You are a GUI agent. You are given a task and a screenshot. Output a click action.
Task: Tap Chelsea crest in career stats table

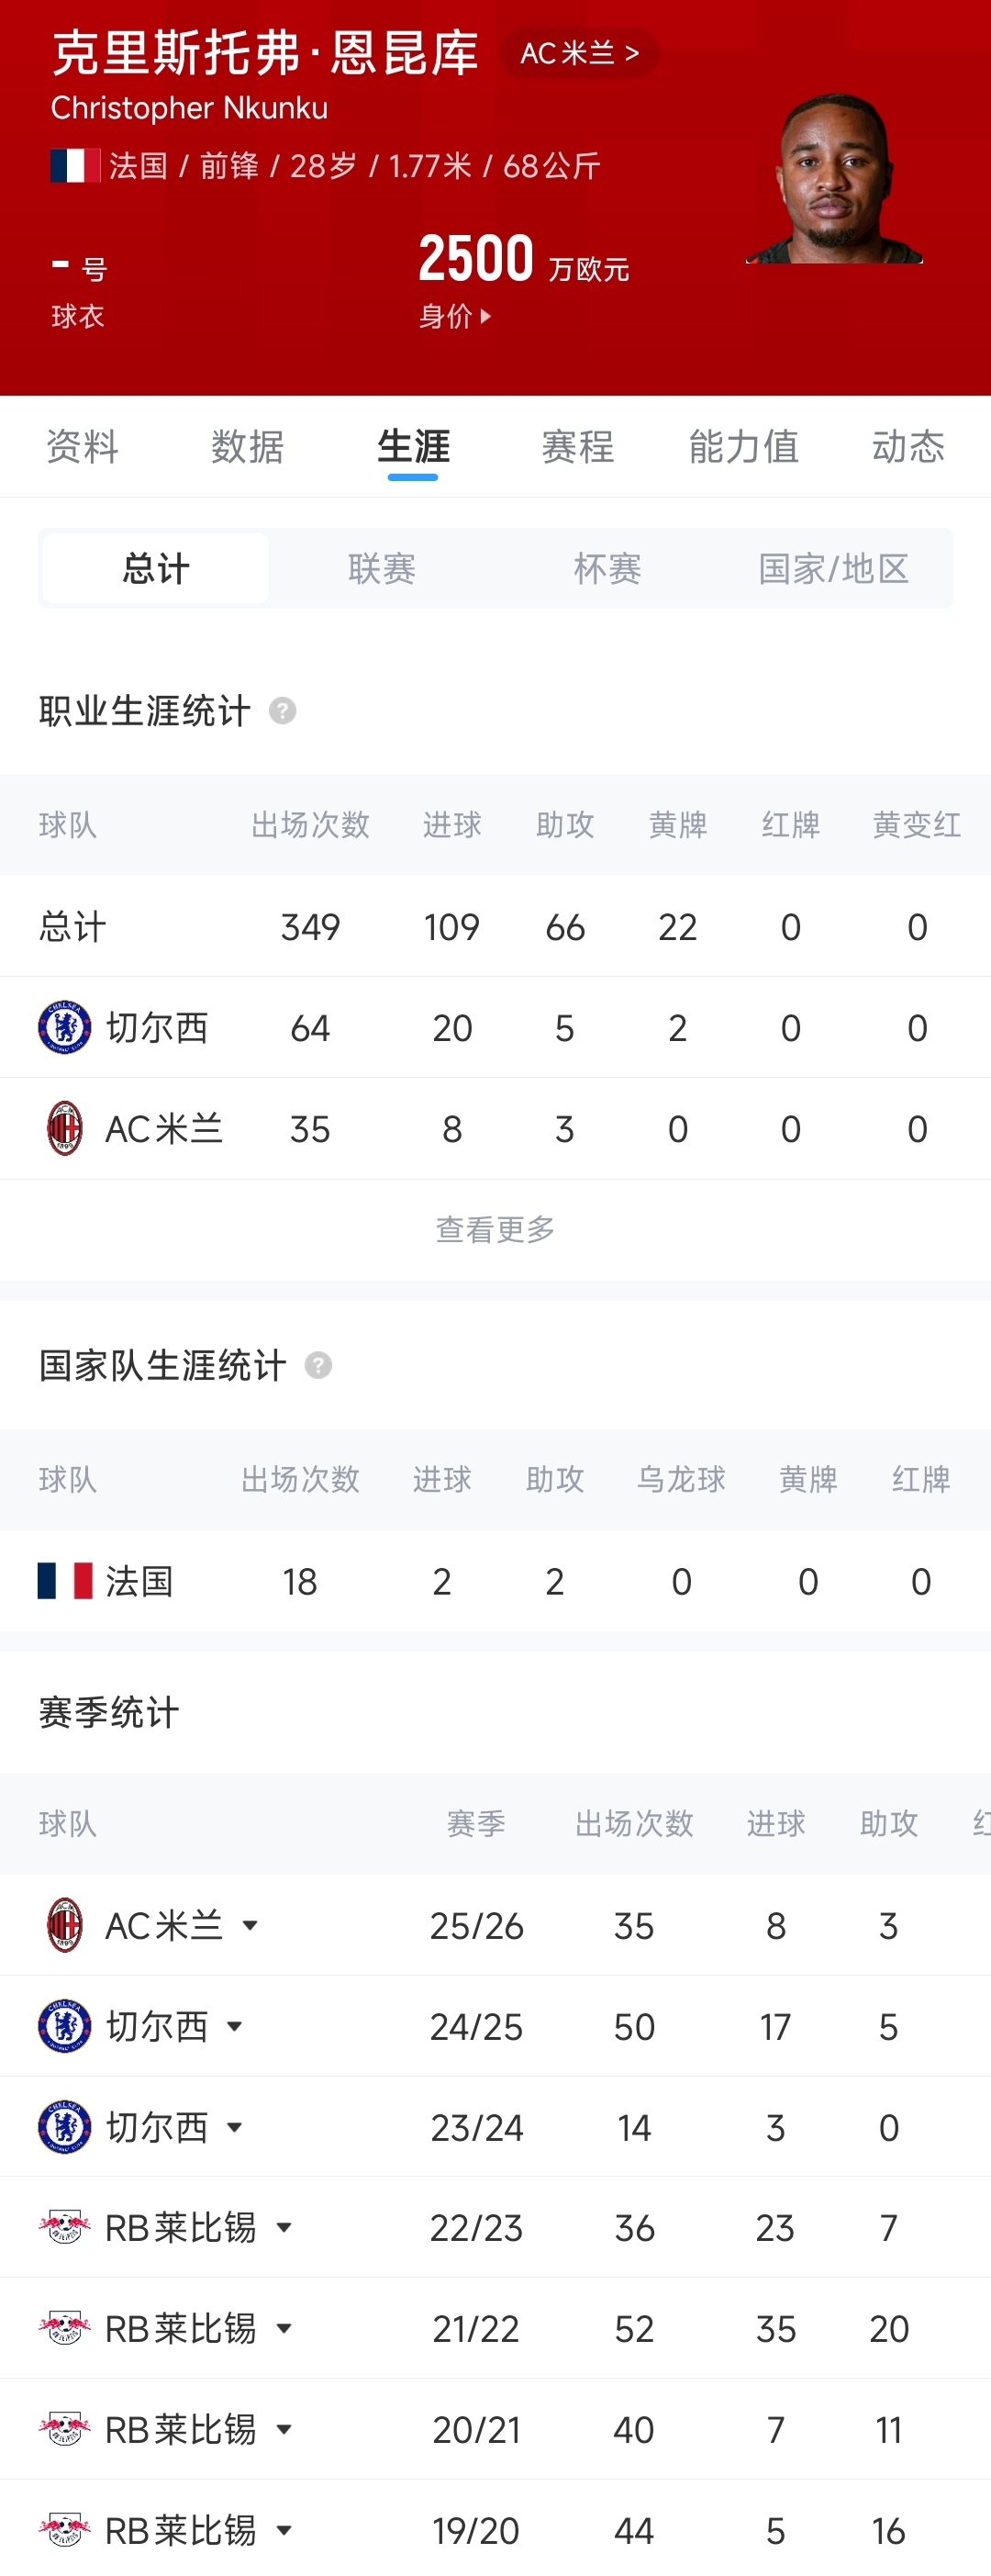tap(65, 1027)
